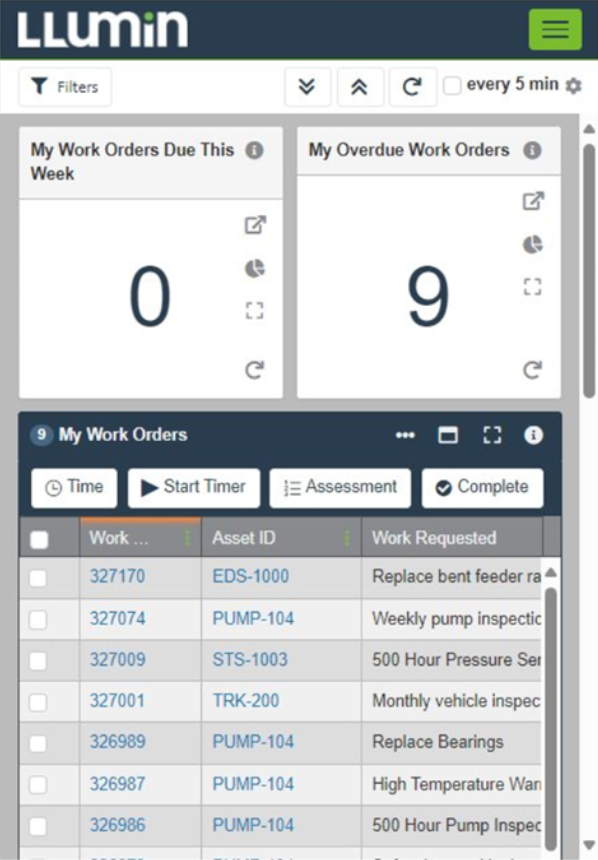The height and width of the screenshot is (860, 598).
Task: Expand Due This Week card to fullscreen
Action: pos(255,310)
